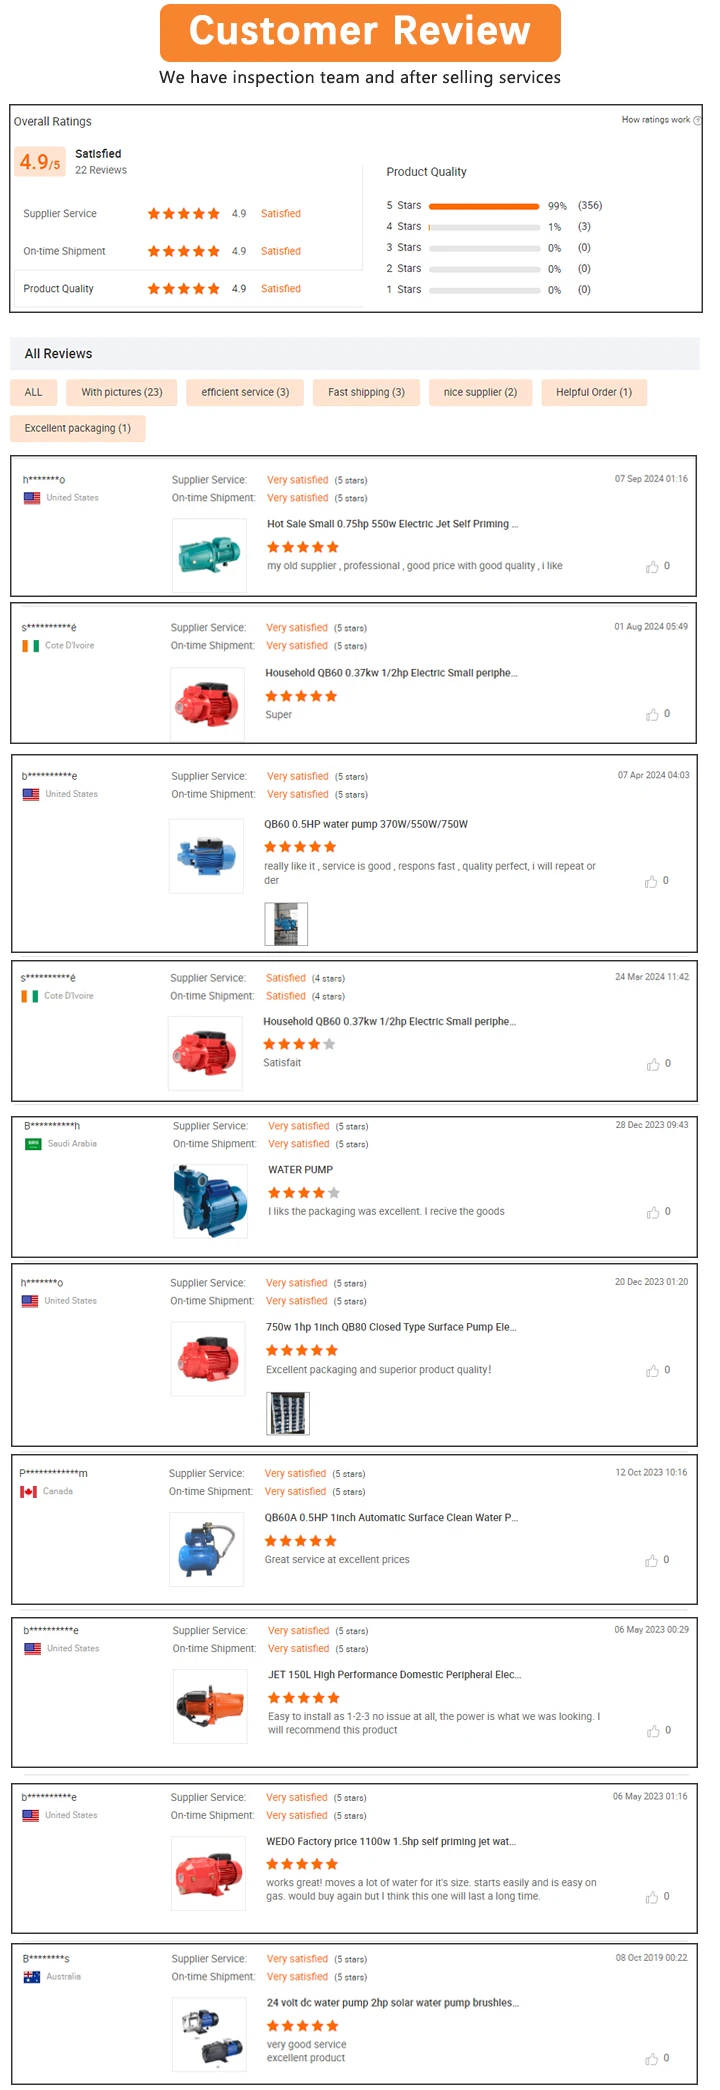Select the 'ALL' reviews filter
Image resolution: width=720 pixels, height=2090 pixels.
tap(33, 392)
